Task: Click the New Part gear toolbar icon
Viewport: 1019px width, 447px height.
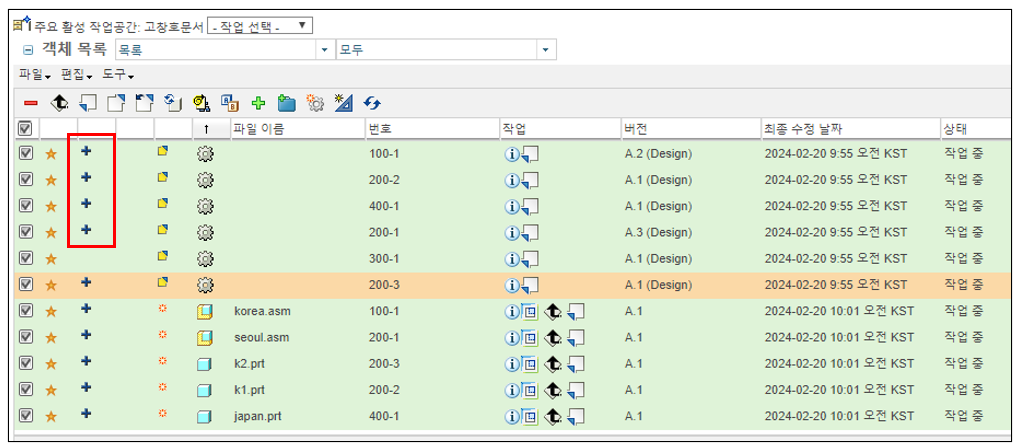Action: pyautogui.click(x=315, y=103)
